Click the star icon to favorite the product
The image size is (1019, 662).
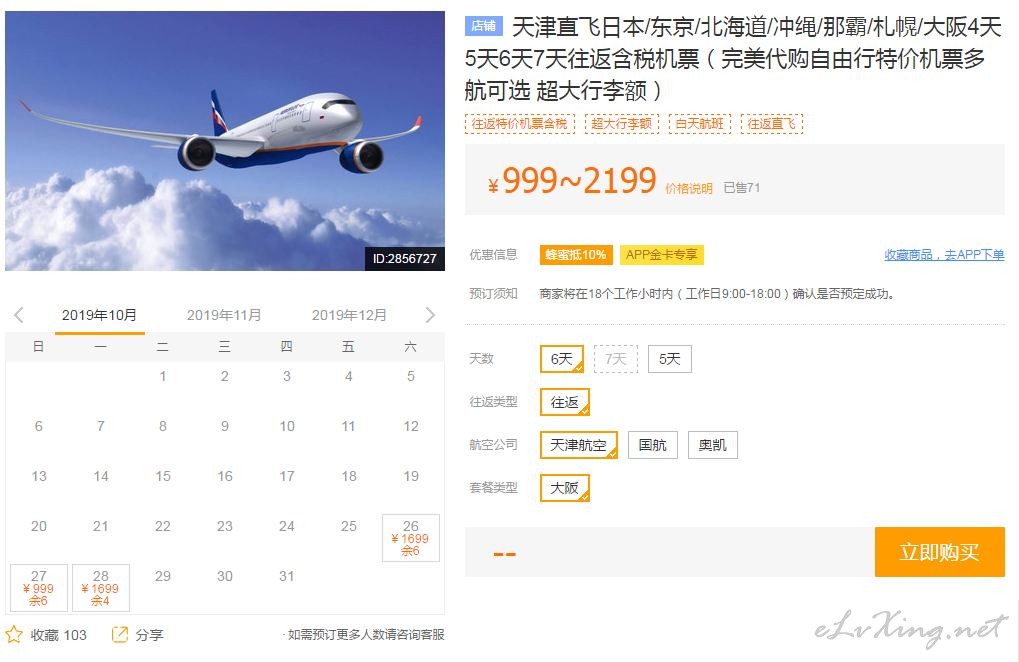pos(14,634)
